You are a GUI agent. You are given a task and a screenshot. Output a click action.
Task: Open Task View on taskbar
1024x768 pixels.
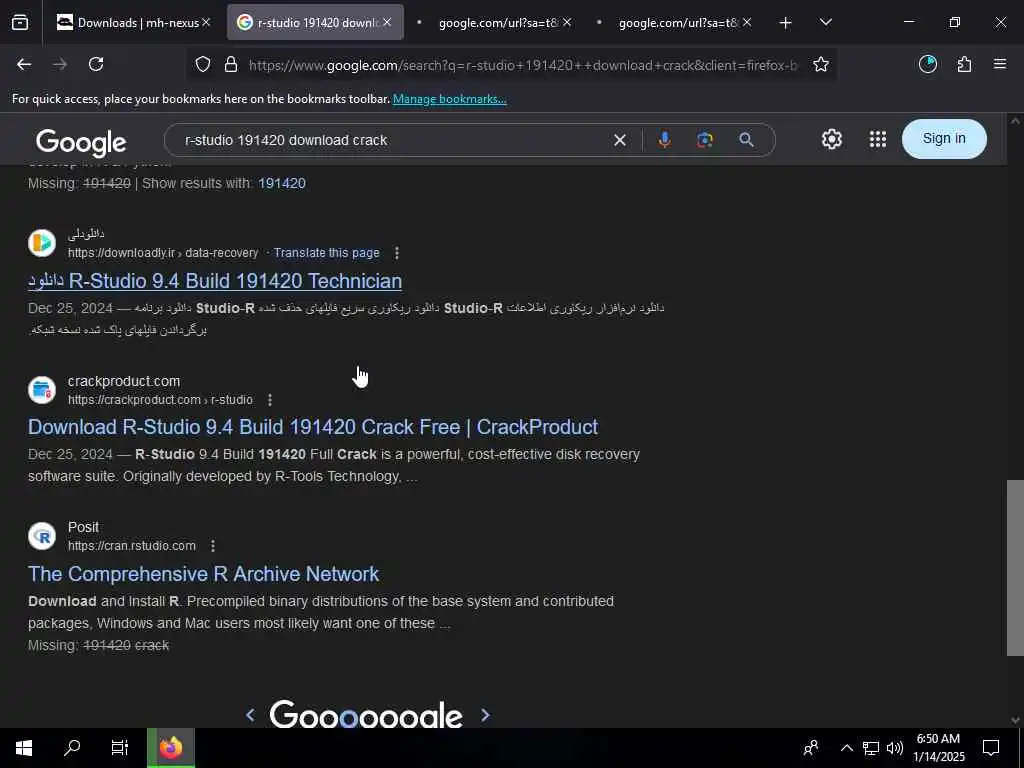[120, 748]
